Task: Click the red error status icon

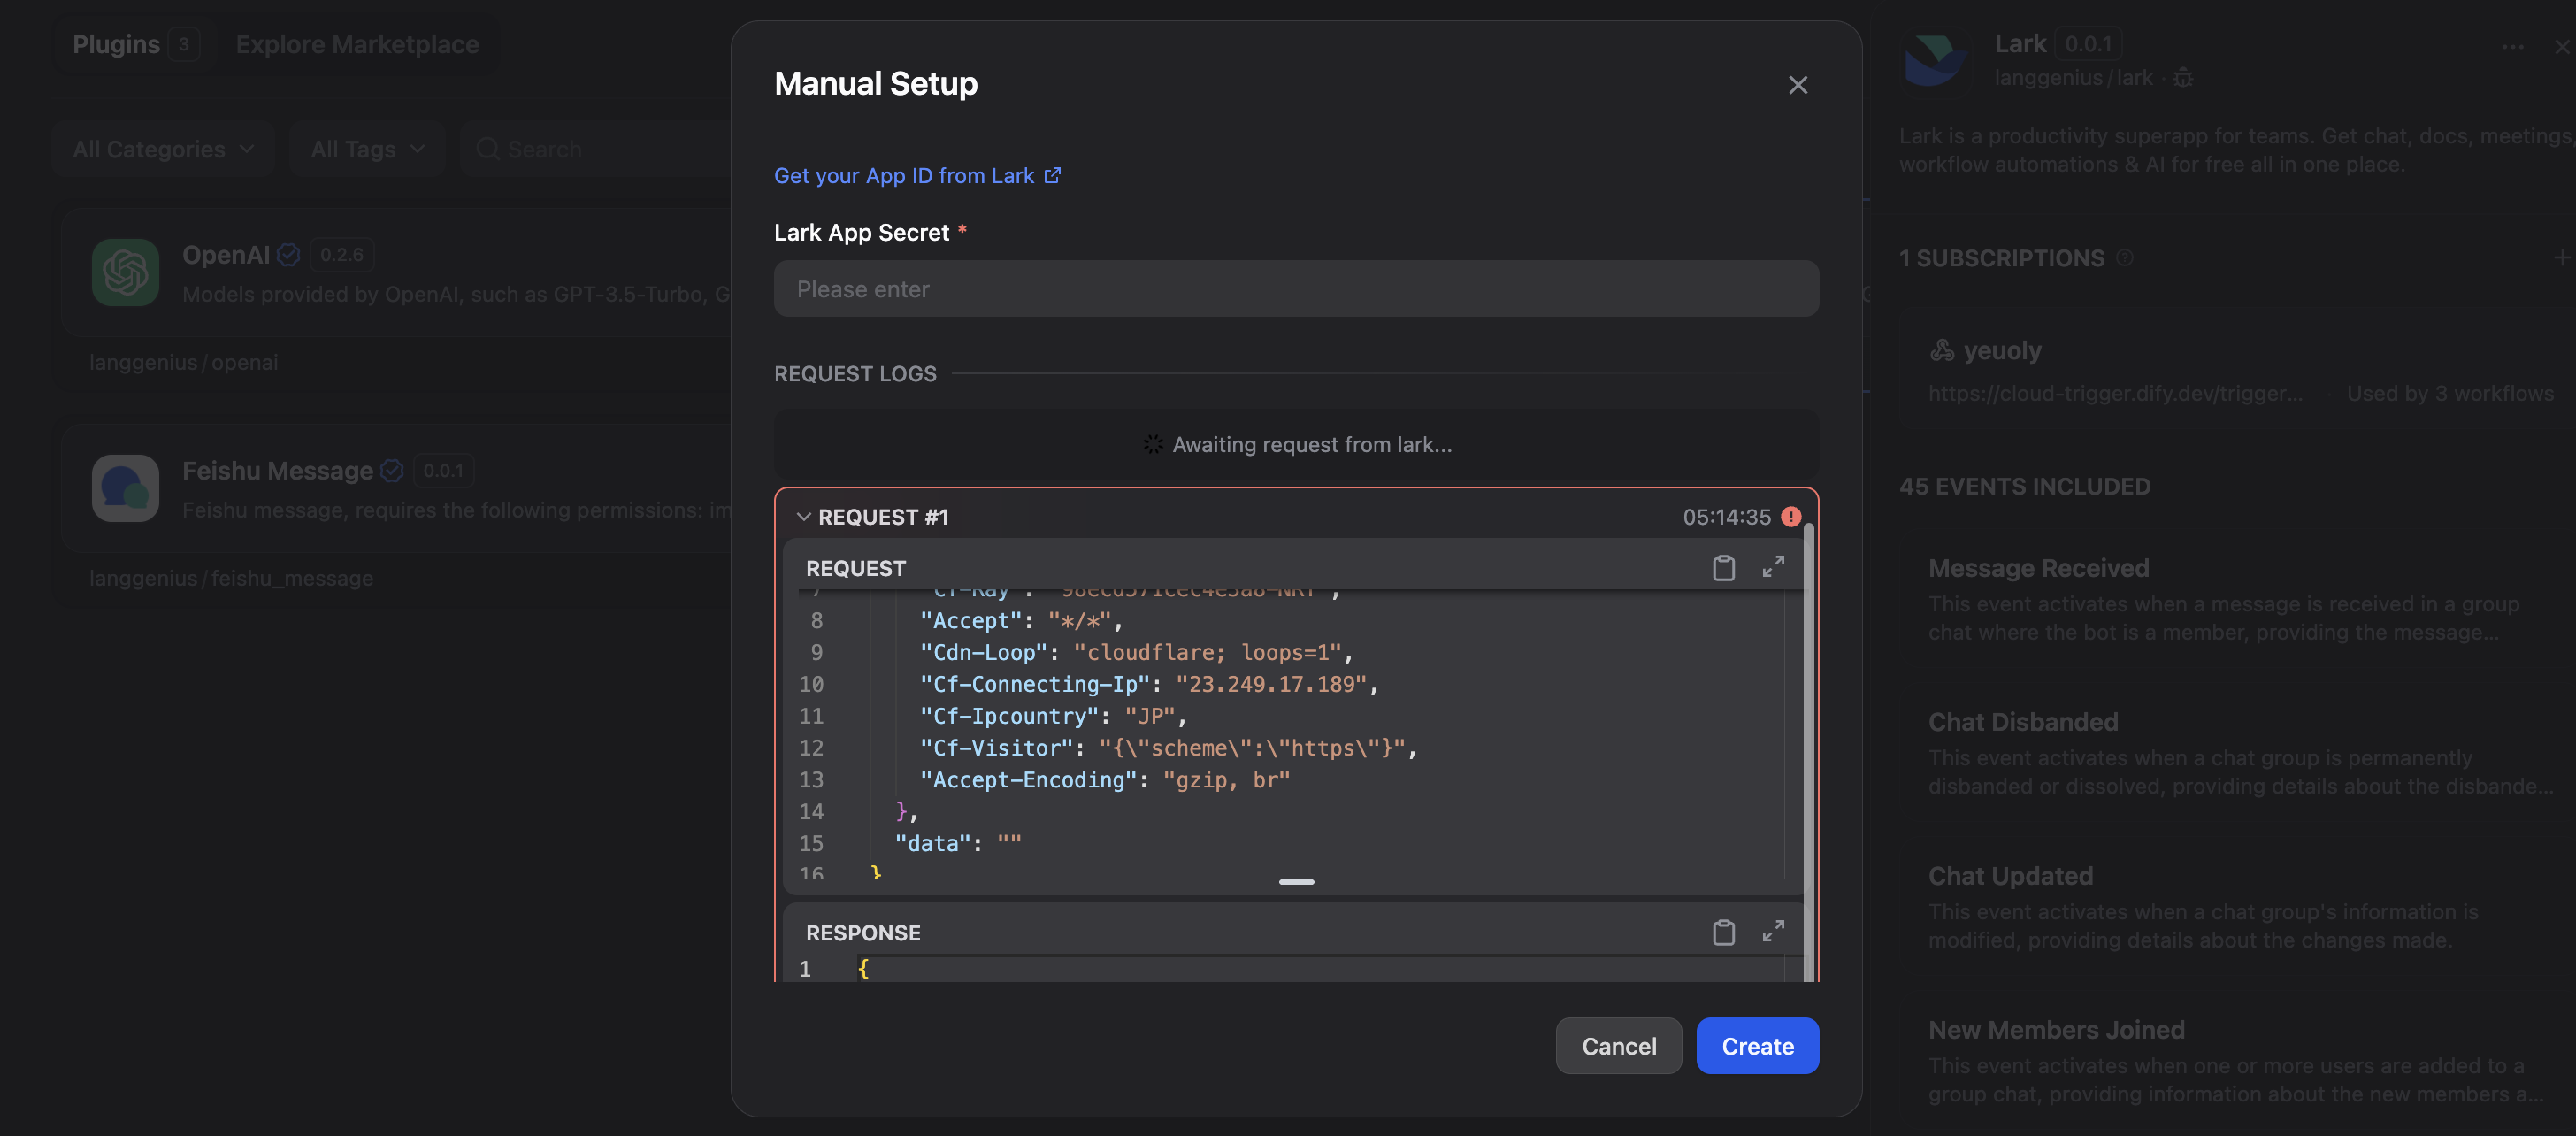Action: point(1791,517)
